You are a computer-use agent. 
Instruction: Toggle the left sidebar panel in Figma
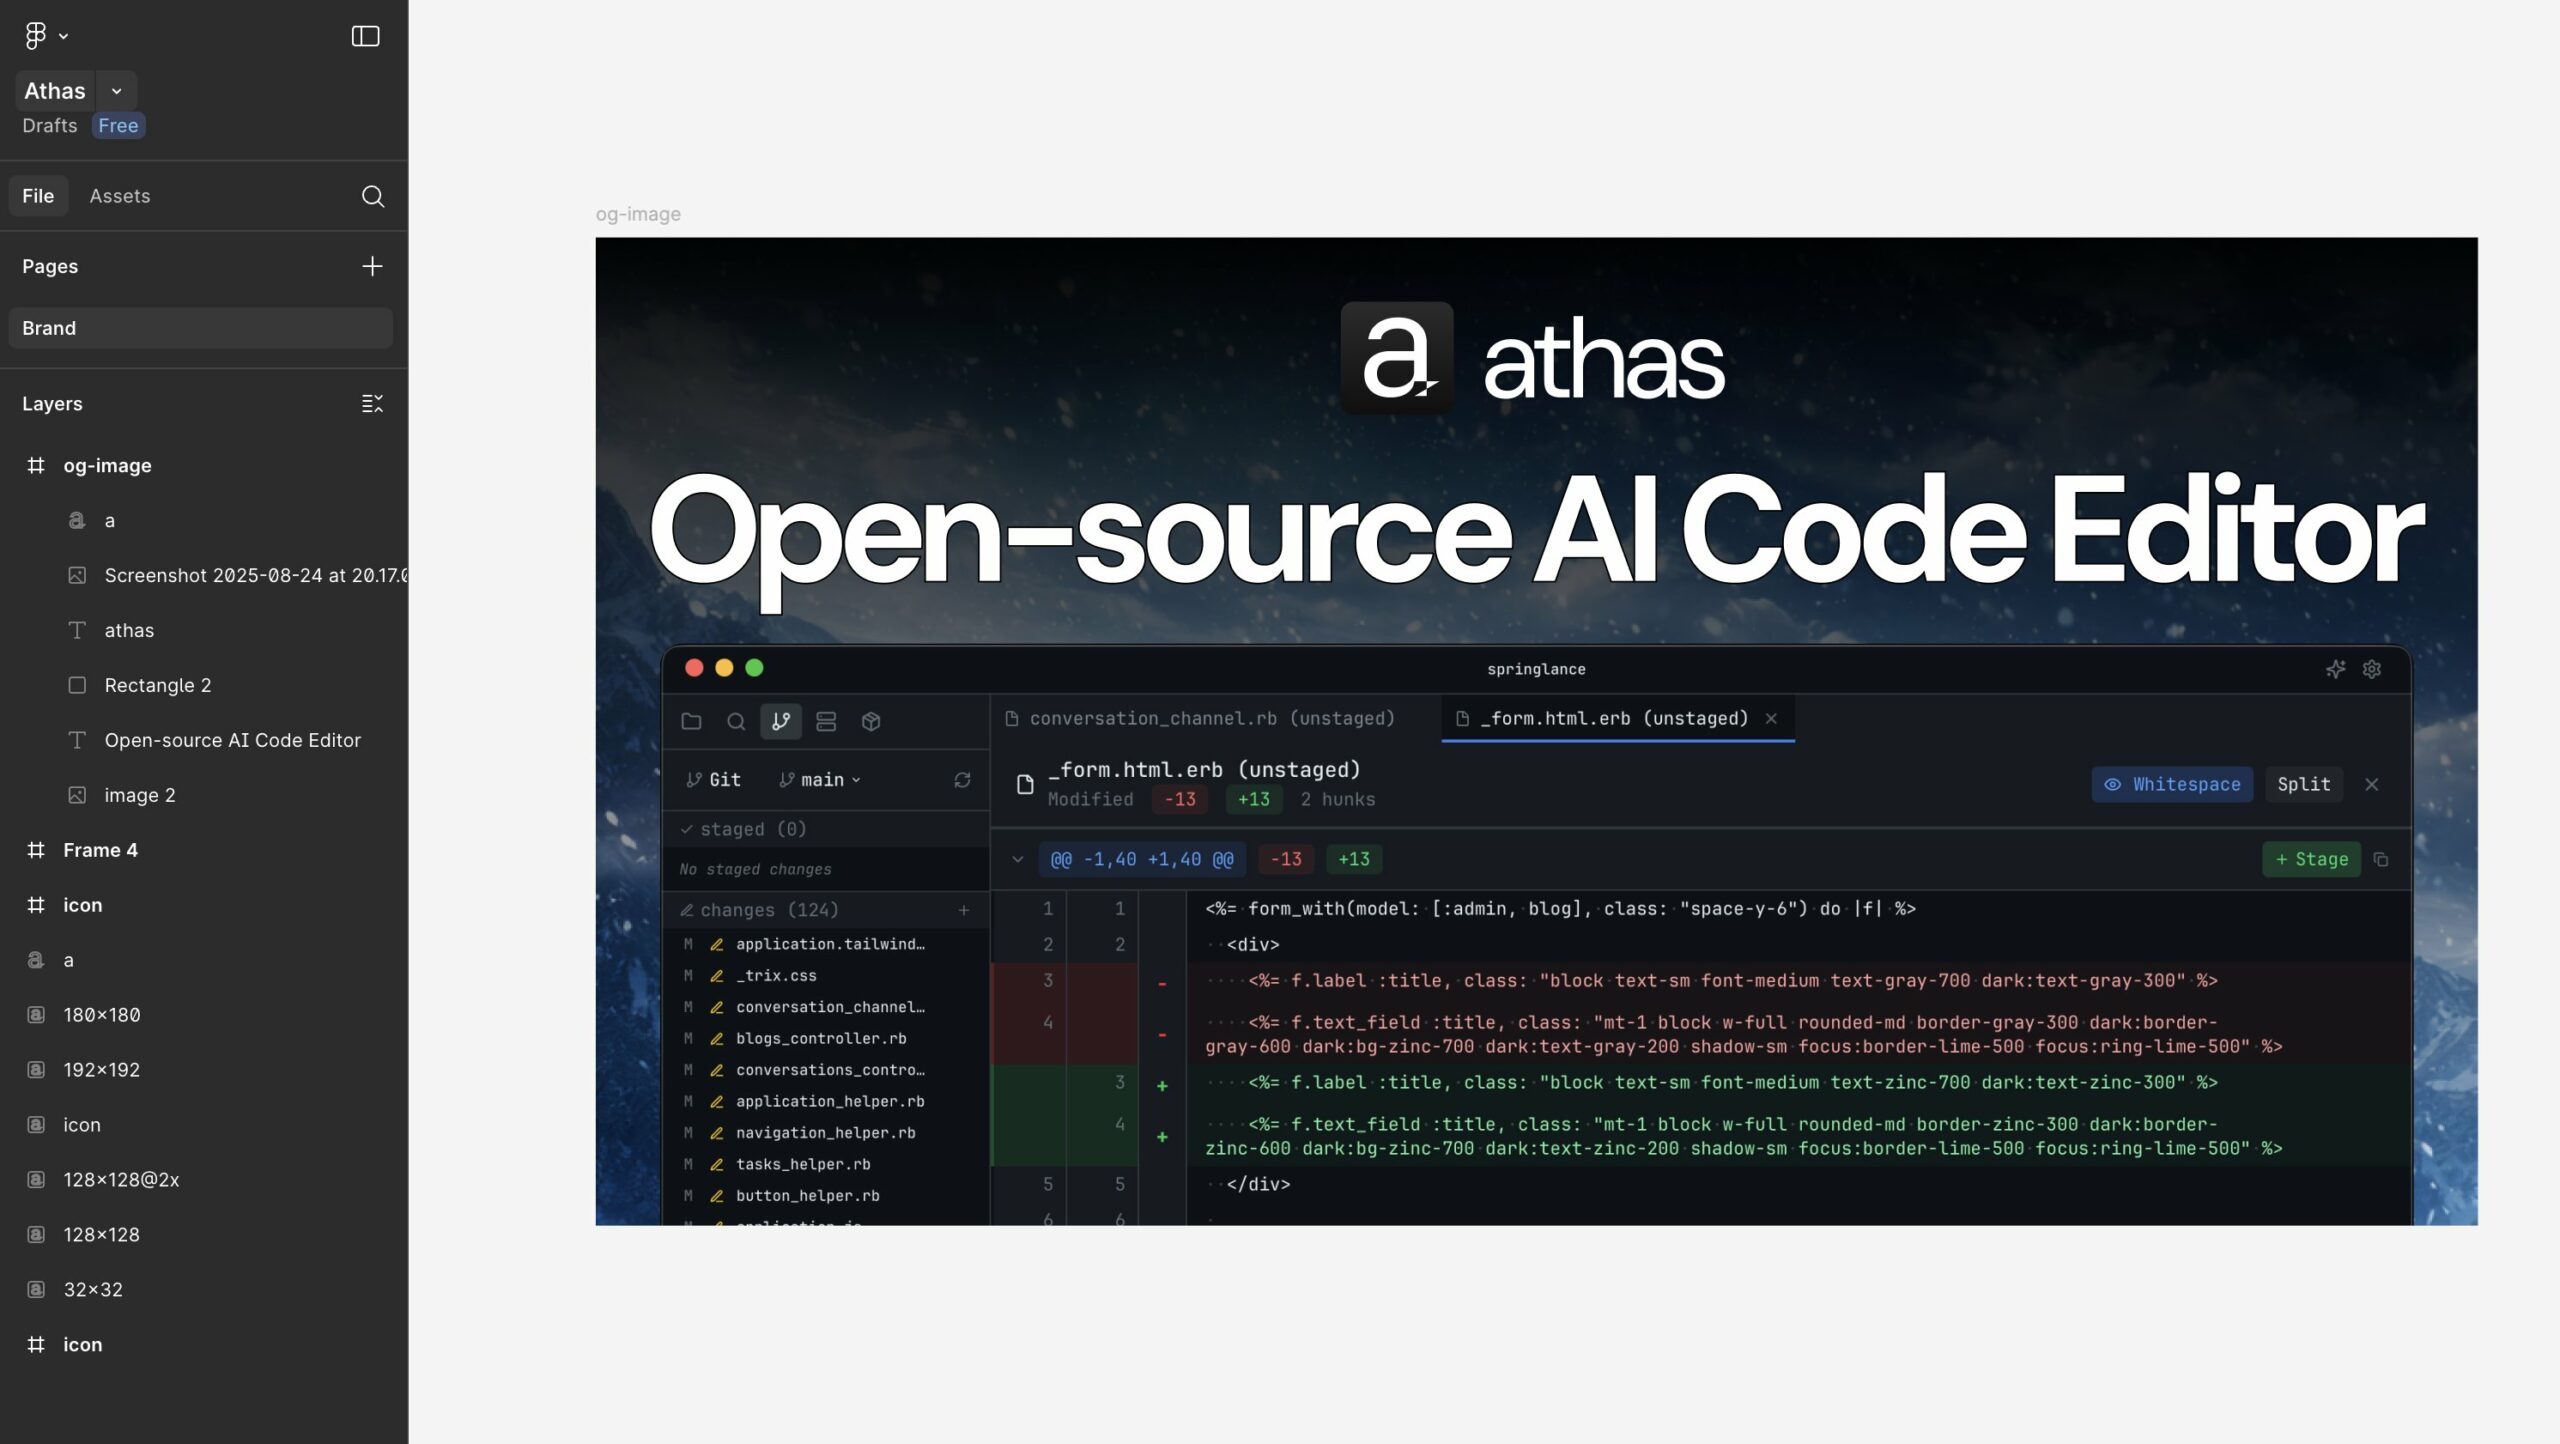tap(367, 36)
